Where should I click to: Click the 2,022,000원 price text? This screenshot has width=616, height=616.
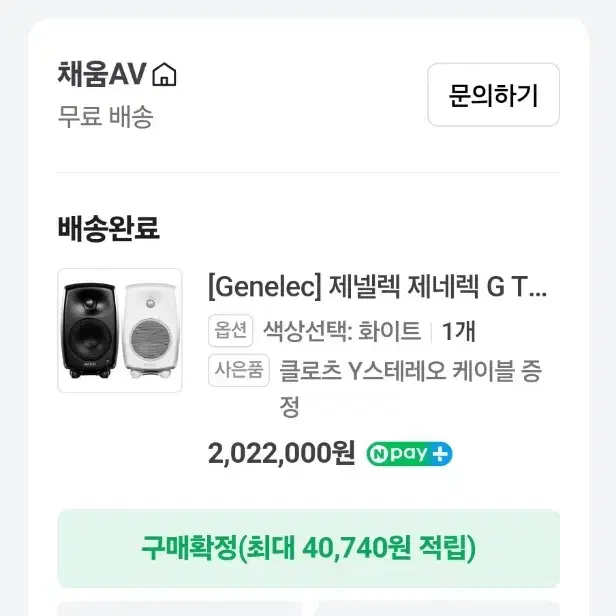point(281,453)
